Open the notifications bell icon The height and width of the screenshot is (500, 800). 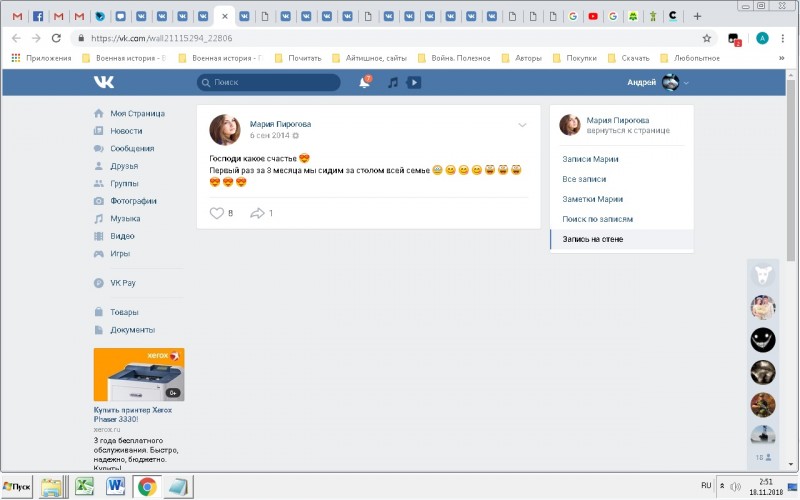tap(365, 82)
